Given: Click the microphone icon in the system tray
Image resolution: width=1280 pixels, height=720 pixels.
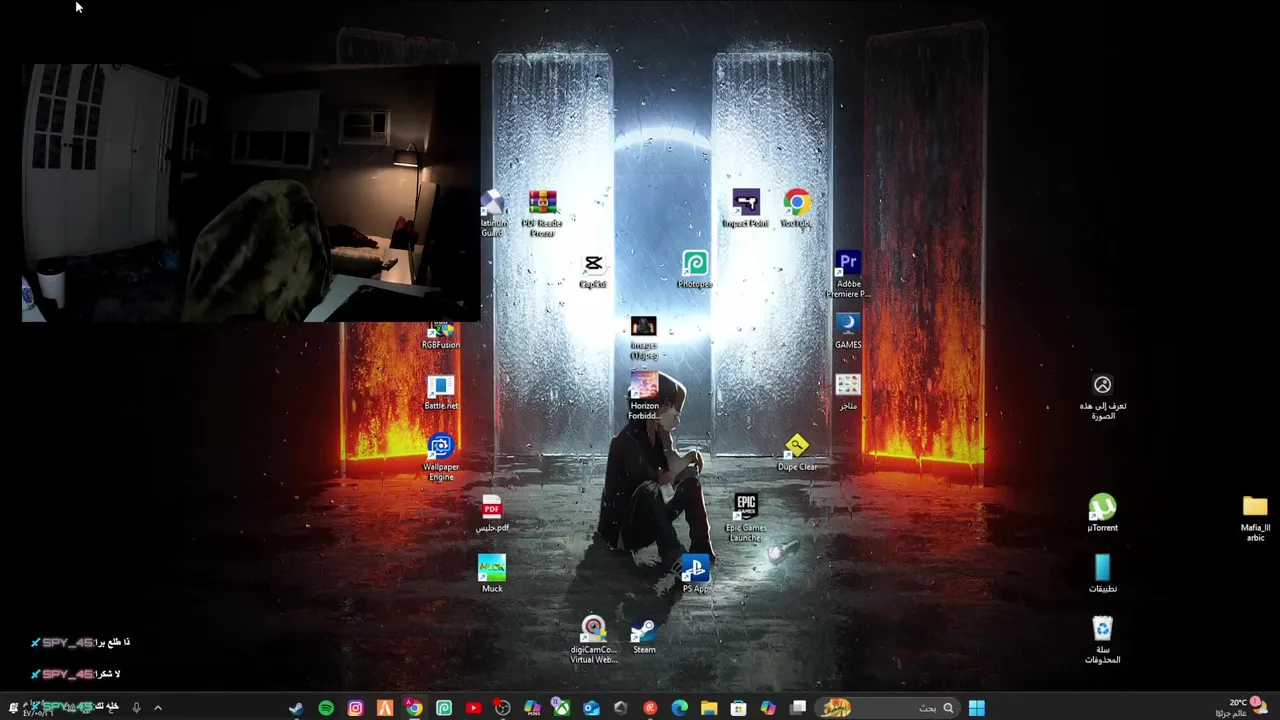Looking at the screenshot, I should tap(136, 708).
